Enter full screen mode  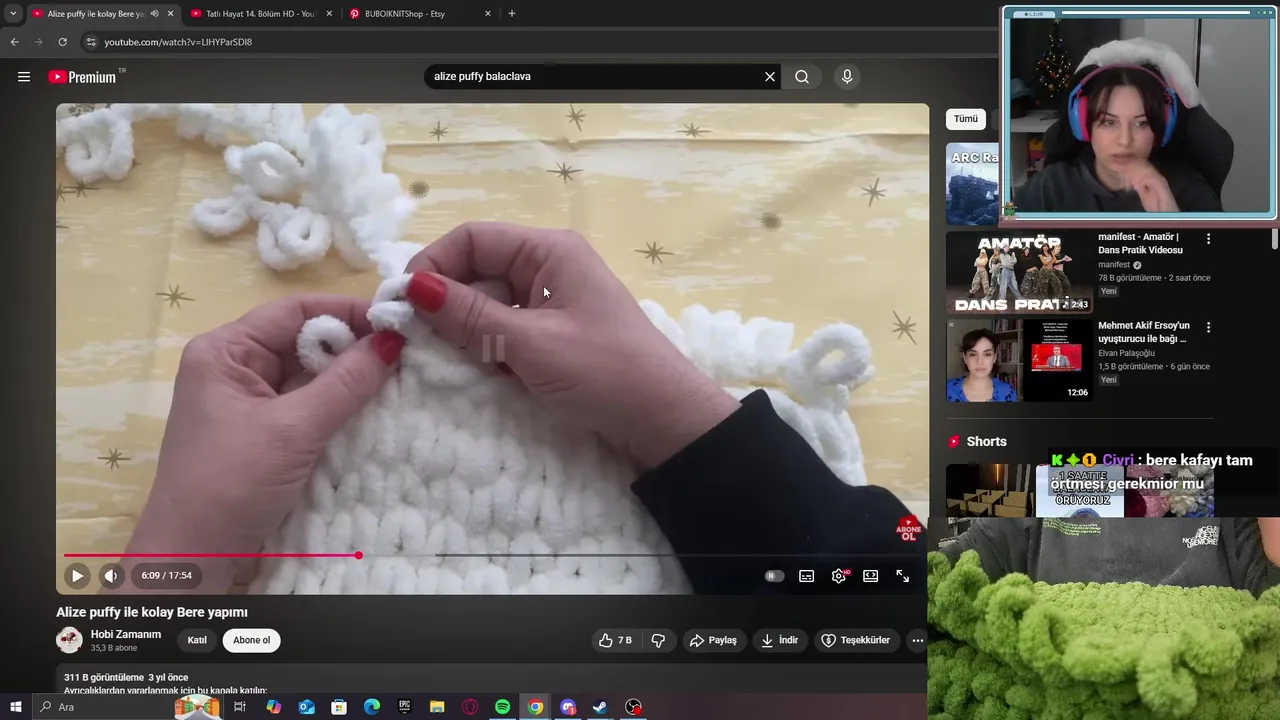[903, 576]
